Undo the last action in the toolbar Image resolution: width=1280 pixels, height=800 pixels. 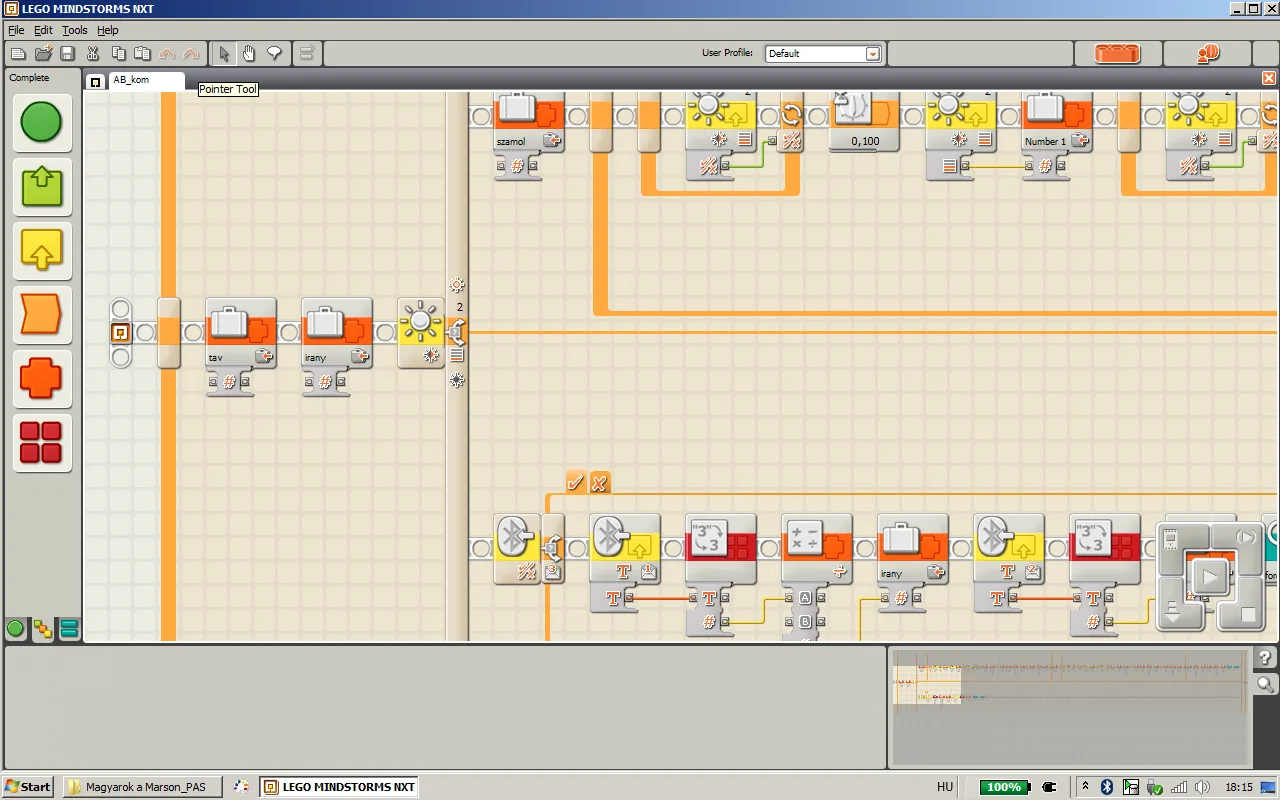(167, 53)
